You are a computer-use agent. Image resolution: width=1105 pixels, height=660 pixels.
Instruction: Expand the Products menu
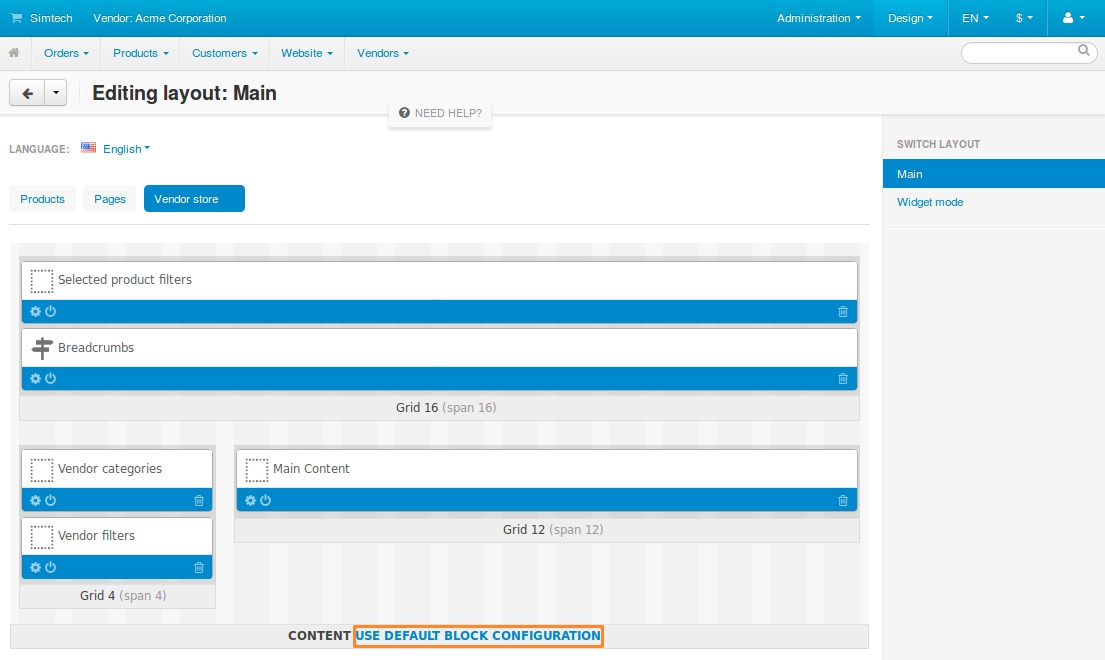[141, 53]
